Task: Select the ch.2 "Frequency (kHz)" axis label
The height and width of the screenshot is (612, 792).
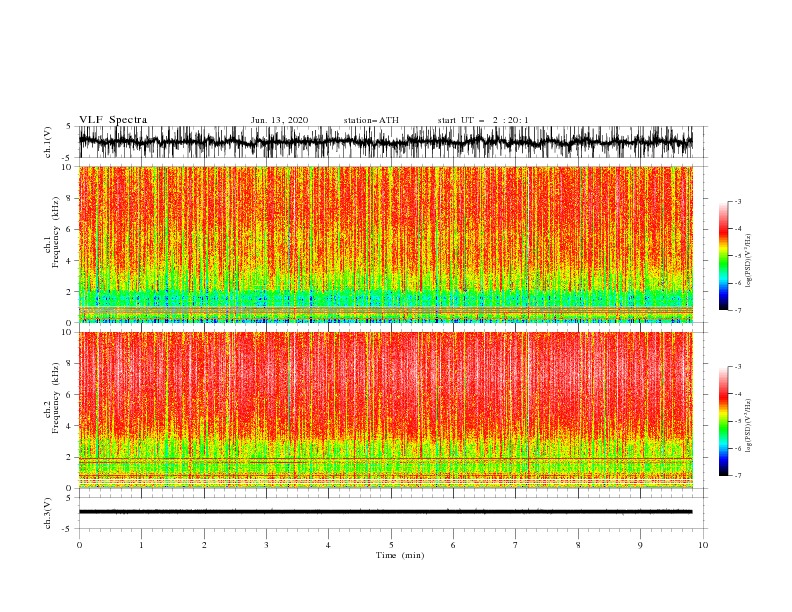Action: pos(56,398)
